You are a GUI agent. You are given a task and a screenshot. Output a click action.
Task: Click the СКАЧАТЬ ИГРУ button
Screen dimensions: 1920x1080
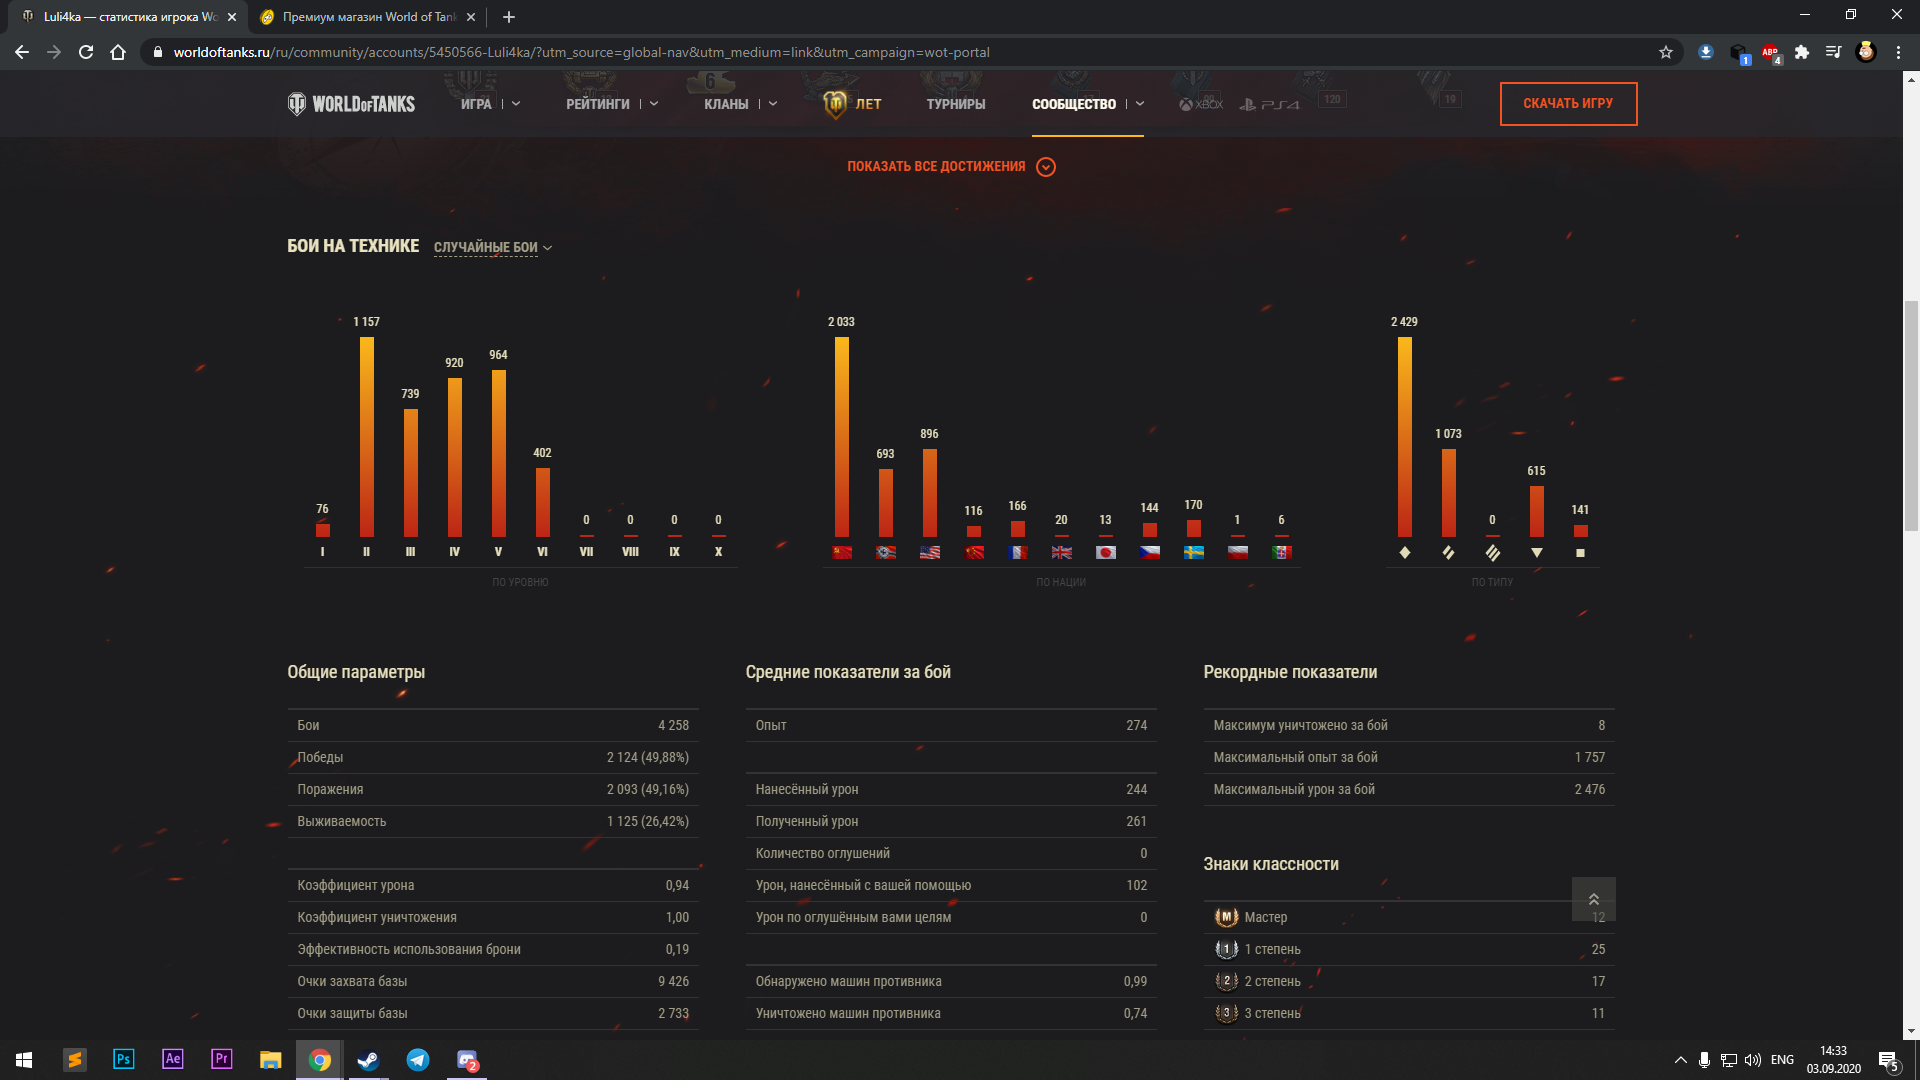coord(1568,104)
